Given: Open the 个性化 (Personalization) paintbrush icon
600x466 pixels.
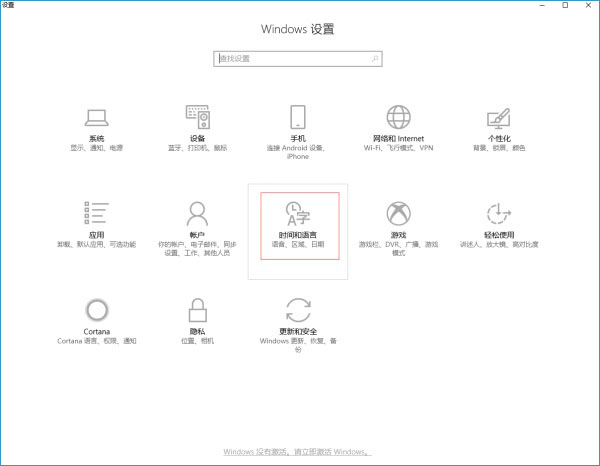Looking at the screenshot, I should [x=499, y=118].
